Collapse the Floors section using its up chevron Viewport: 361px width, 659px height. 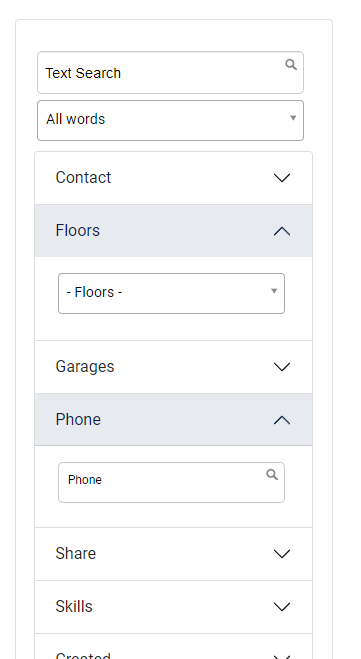point(282,231)
